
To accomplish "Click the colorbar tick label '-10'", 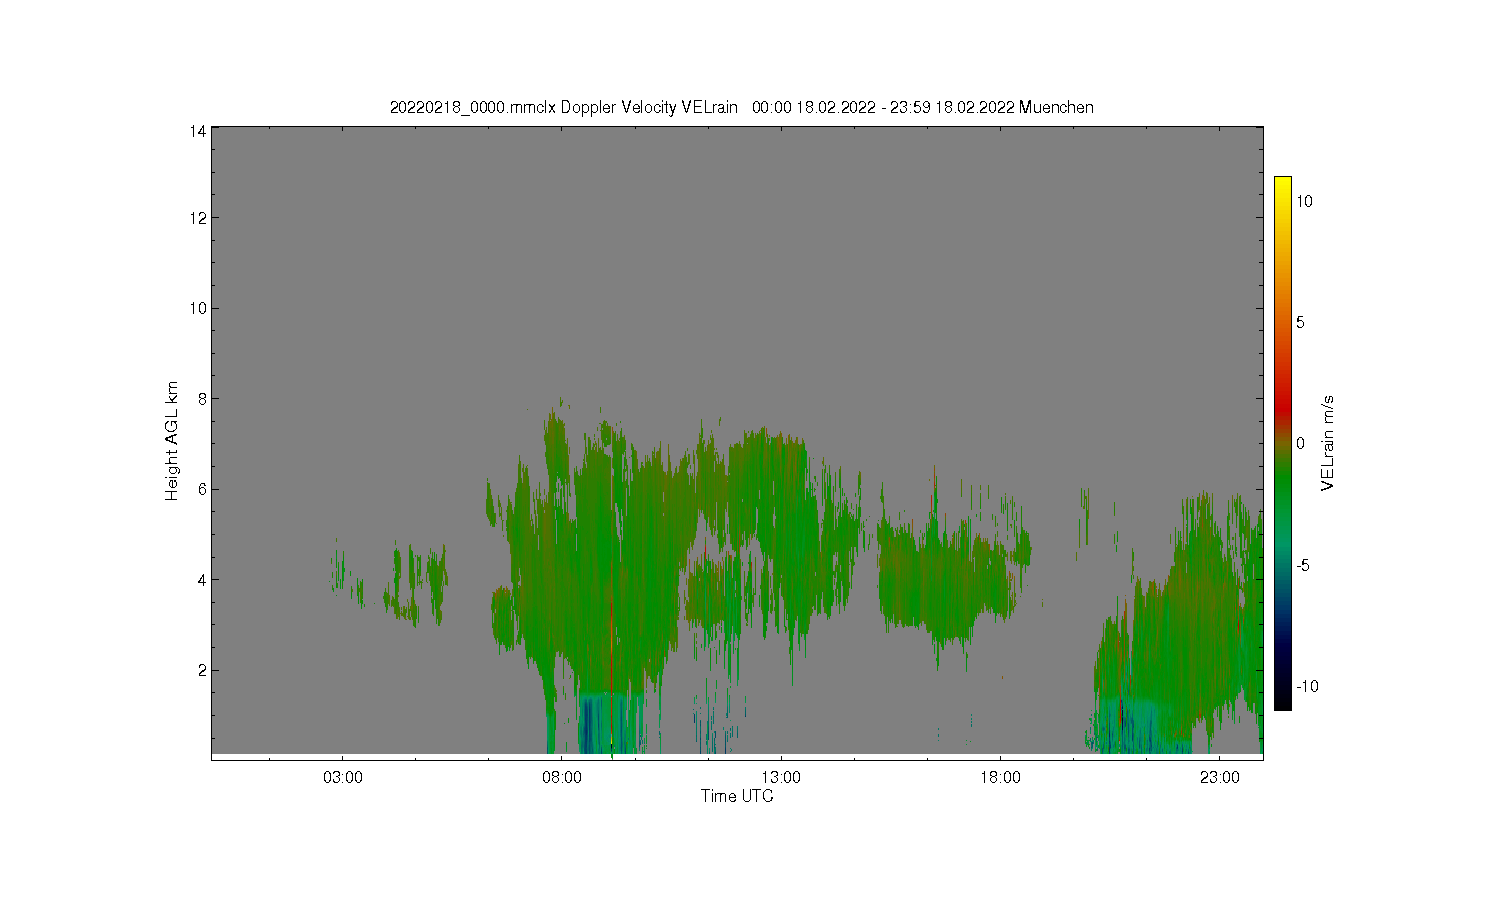I will coord(1307,686).
